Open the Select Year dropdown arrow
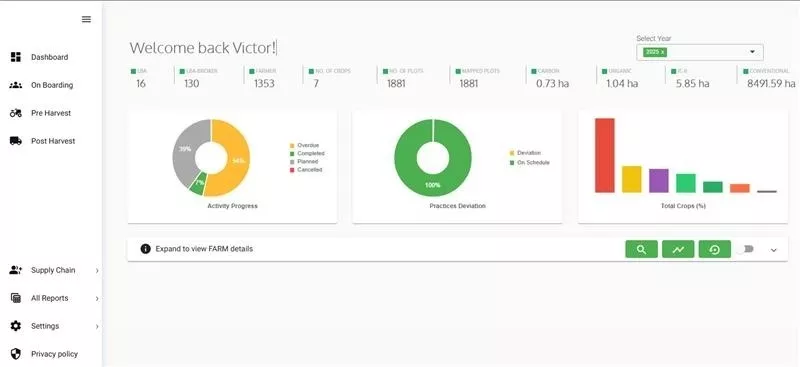 752,52
